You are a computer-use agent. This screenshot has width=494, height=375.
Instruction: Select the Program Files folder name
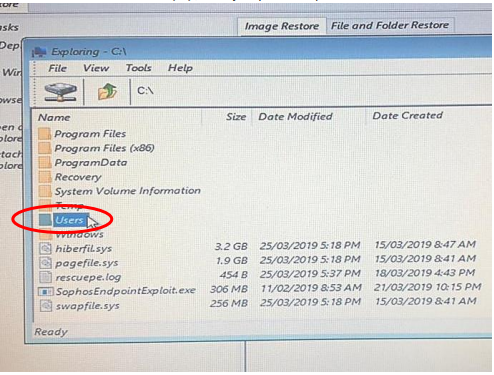point(90,134)
